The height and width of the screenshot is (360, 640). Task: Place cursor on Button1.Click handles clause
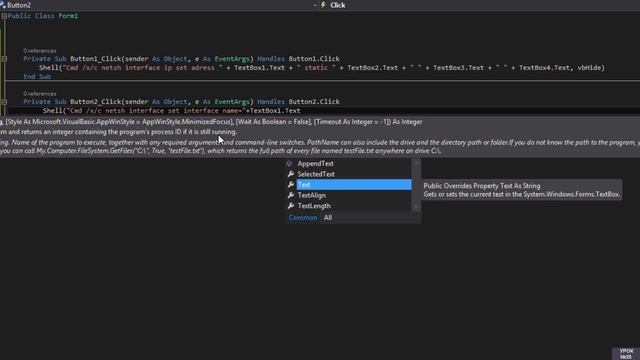coord(314,59)
